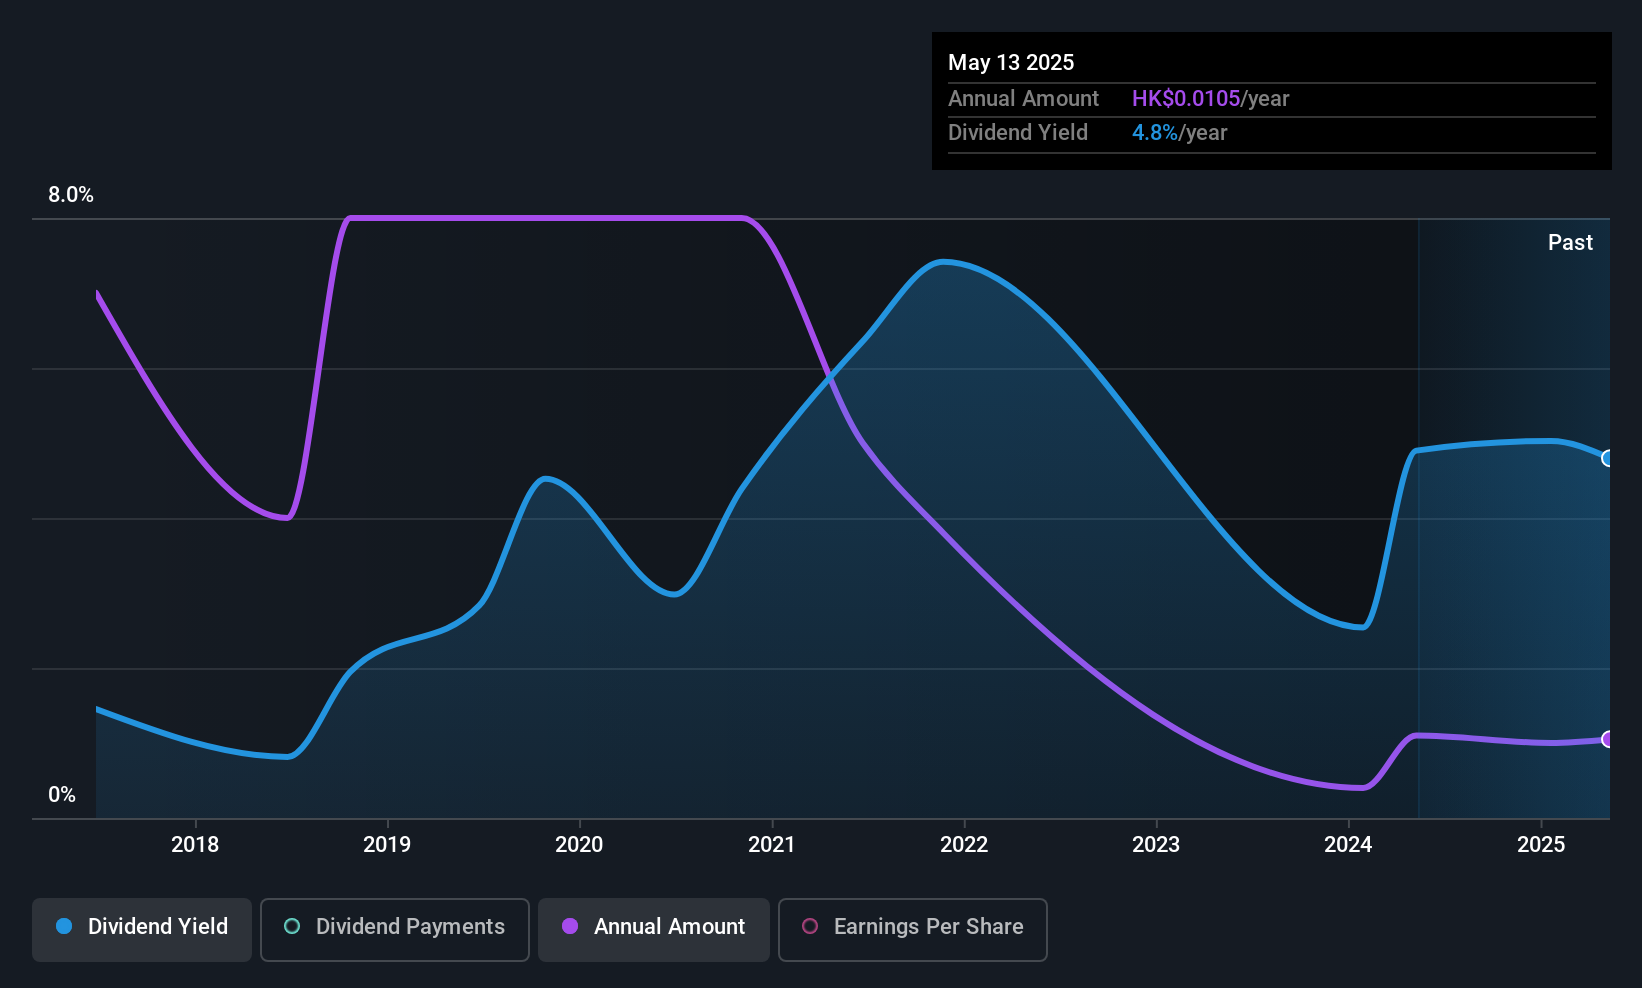The width and height of the screenshot is (1642, 988).
Task: Click the 2018 x-axis label
Action: tap(195, 845)
